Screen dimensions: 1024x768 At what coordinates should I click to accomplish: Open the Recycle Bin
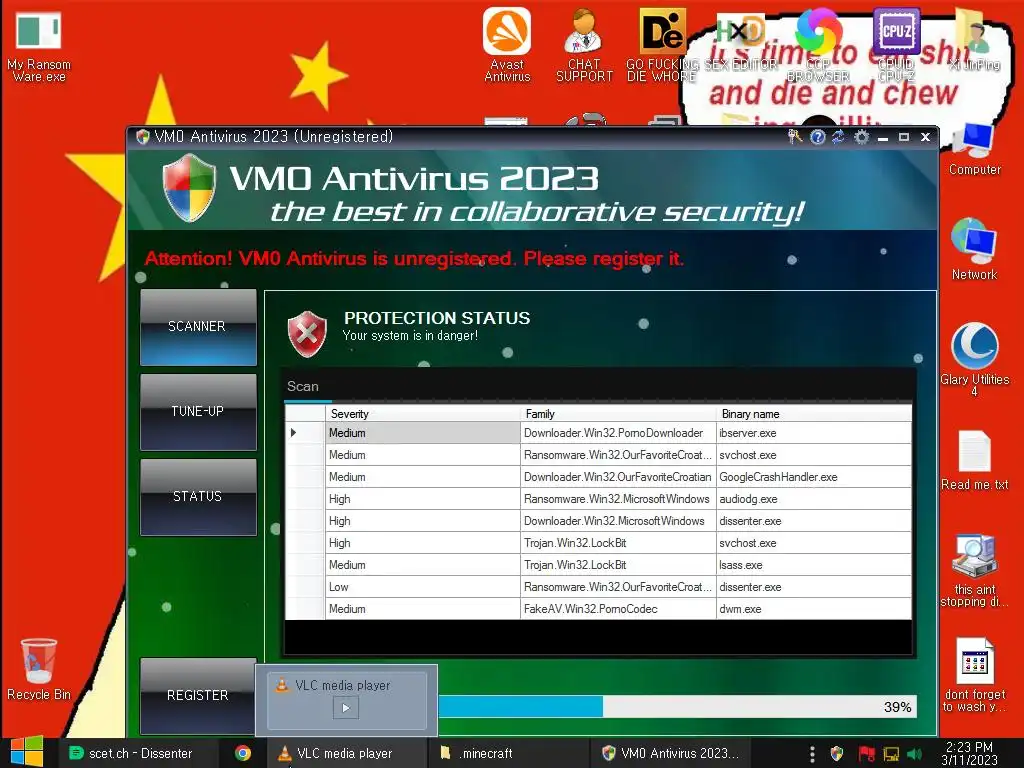click(39, 670)
